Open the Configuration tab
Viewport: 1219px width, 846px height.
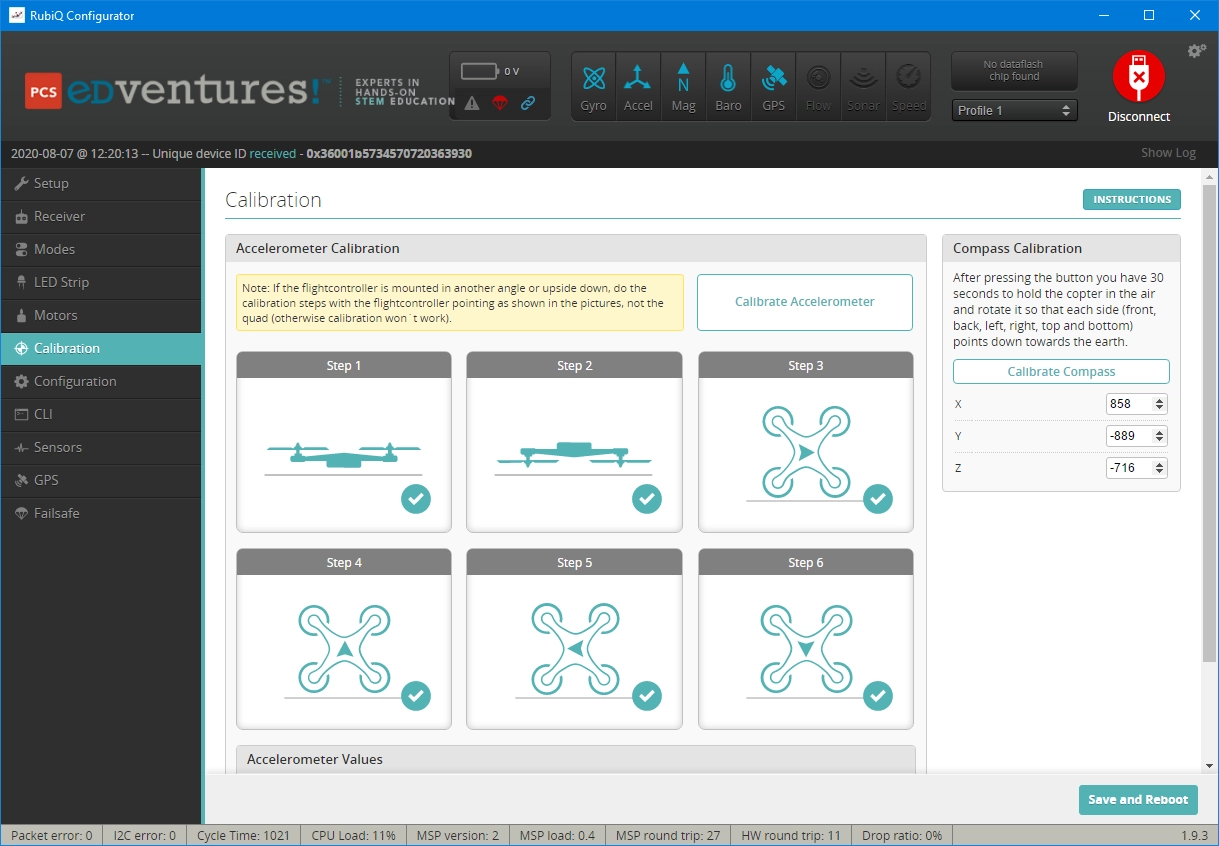click(x=101, y=381)
